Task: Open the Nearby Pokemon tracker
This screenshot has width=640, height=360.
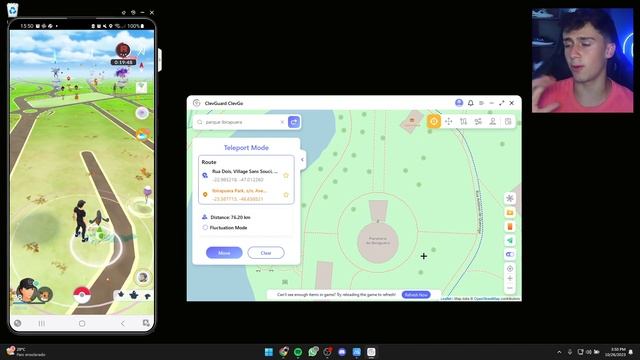Action: tap(133, 295)
